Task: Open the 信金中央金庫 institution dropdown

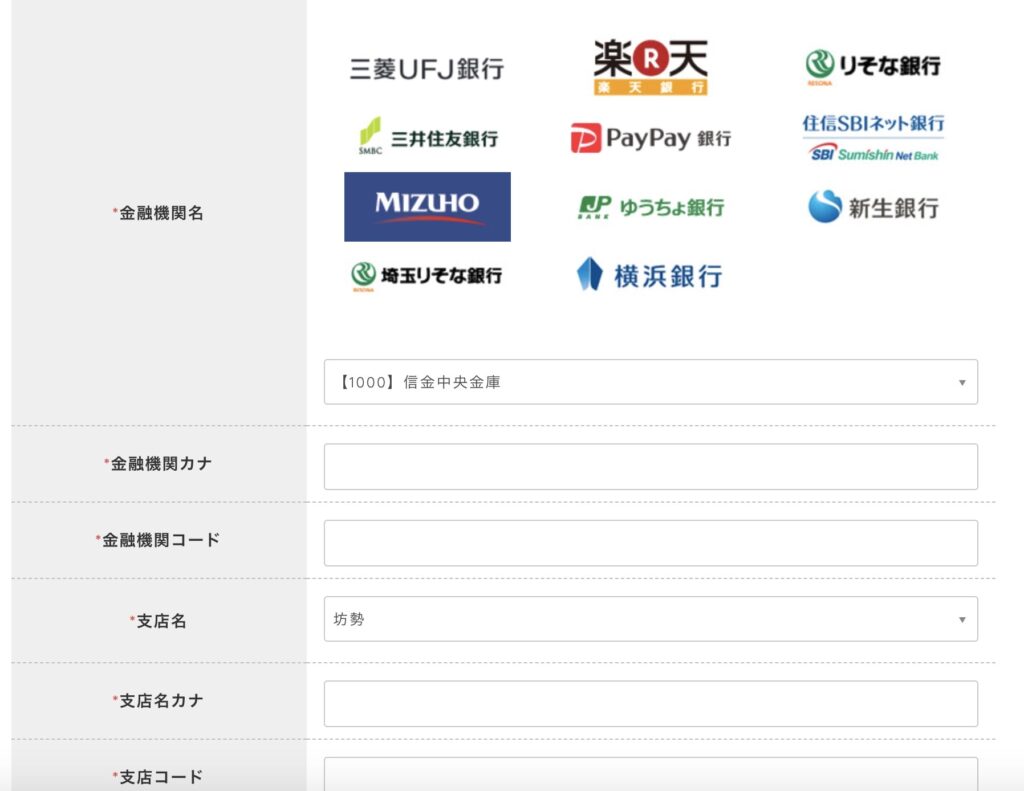Action: [x=650, y=382]
